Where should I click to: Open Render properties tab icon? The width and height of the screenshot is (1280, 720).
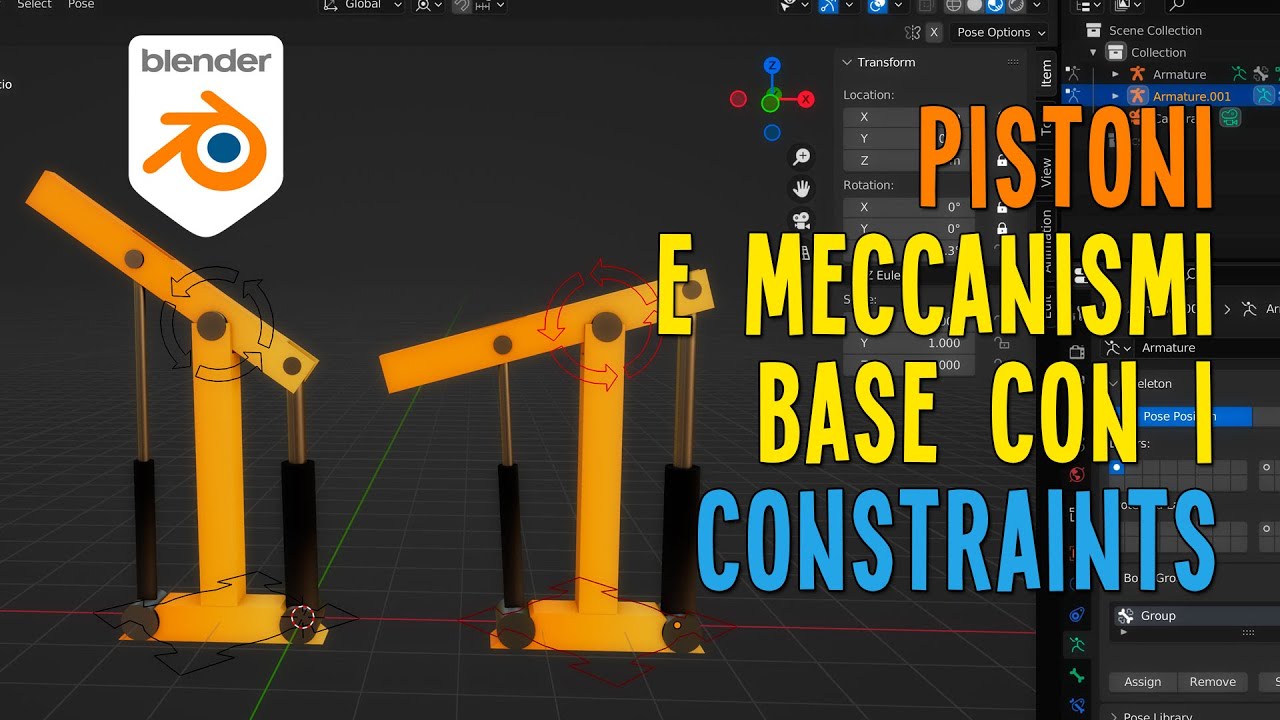click(x=1076, y=352)
